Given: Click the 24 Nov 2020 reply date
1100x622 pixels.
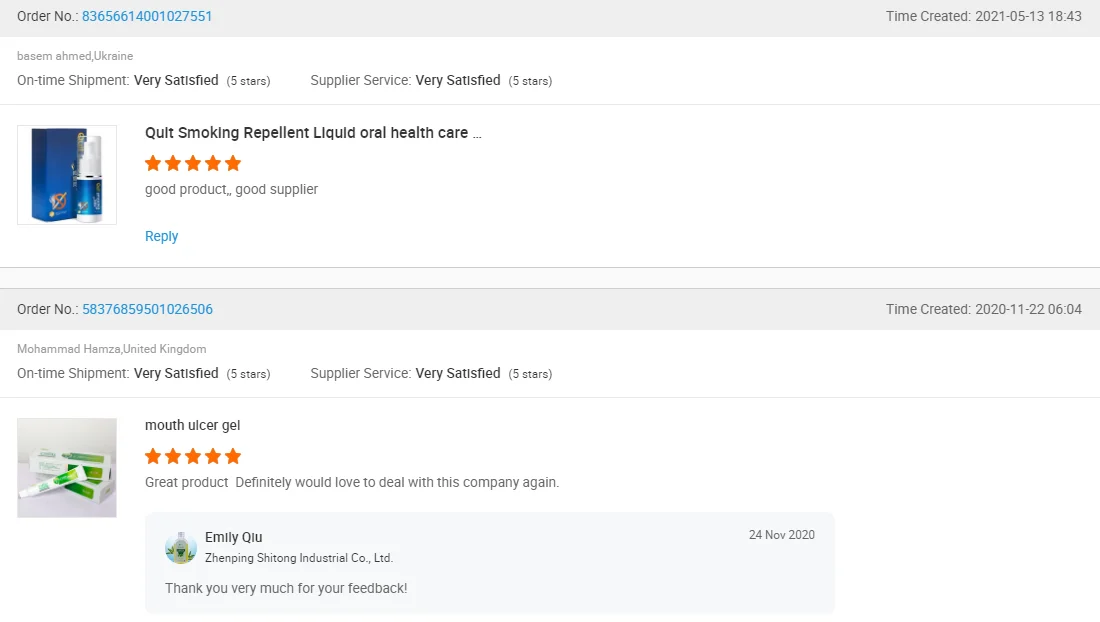Looking at the screenshot, I should tap(781, 535).
